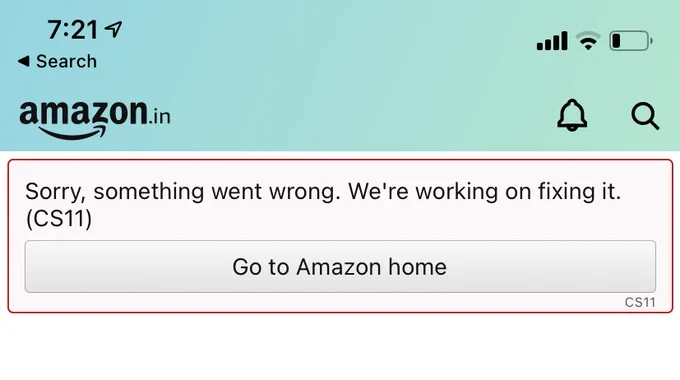Return to previous app via Search label
This screenshot has height=380, width=680.
pyautogui.click(x=66, y=61)
